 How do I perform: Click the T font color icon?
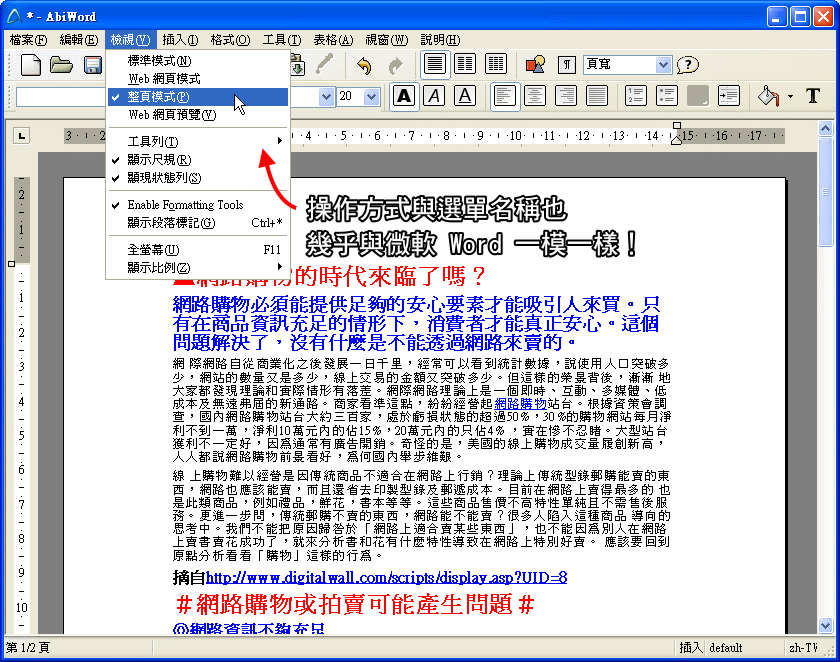point(813,96)
